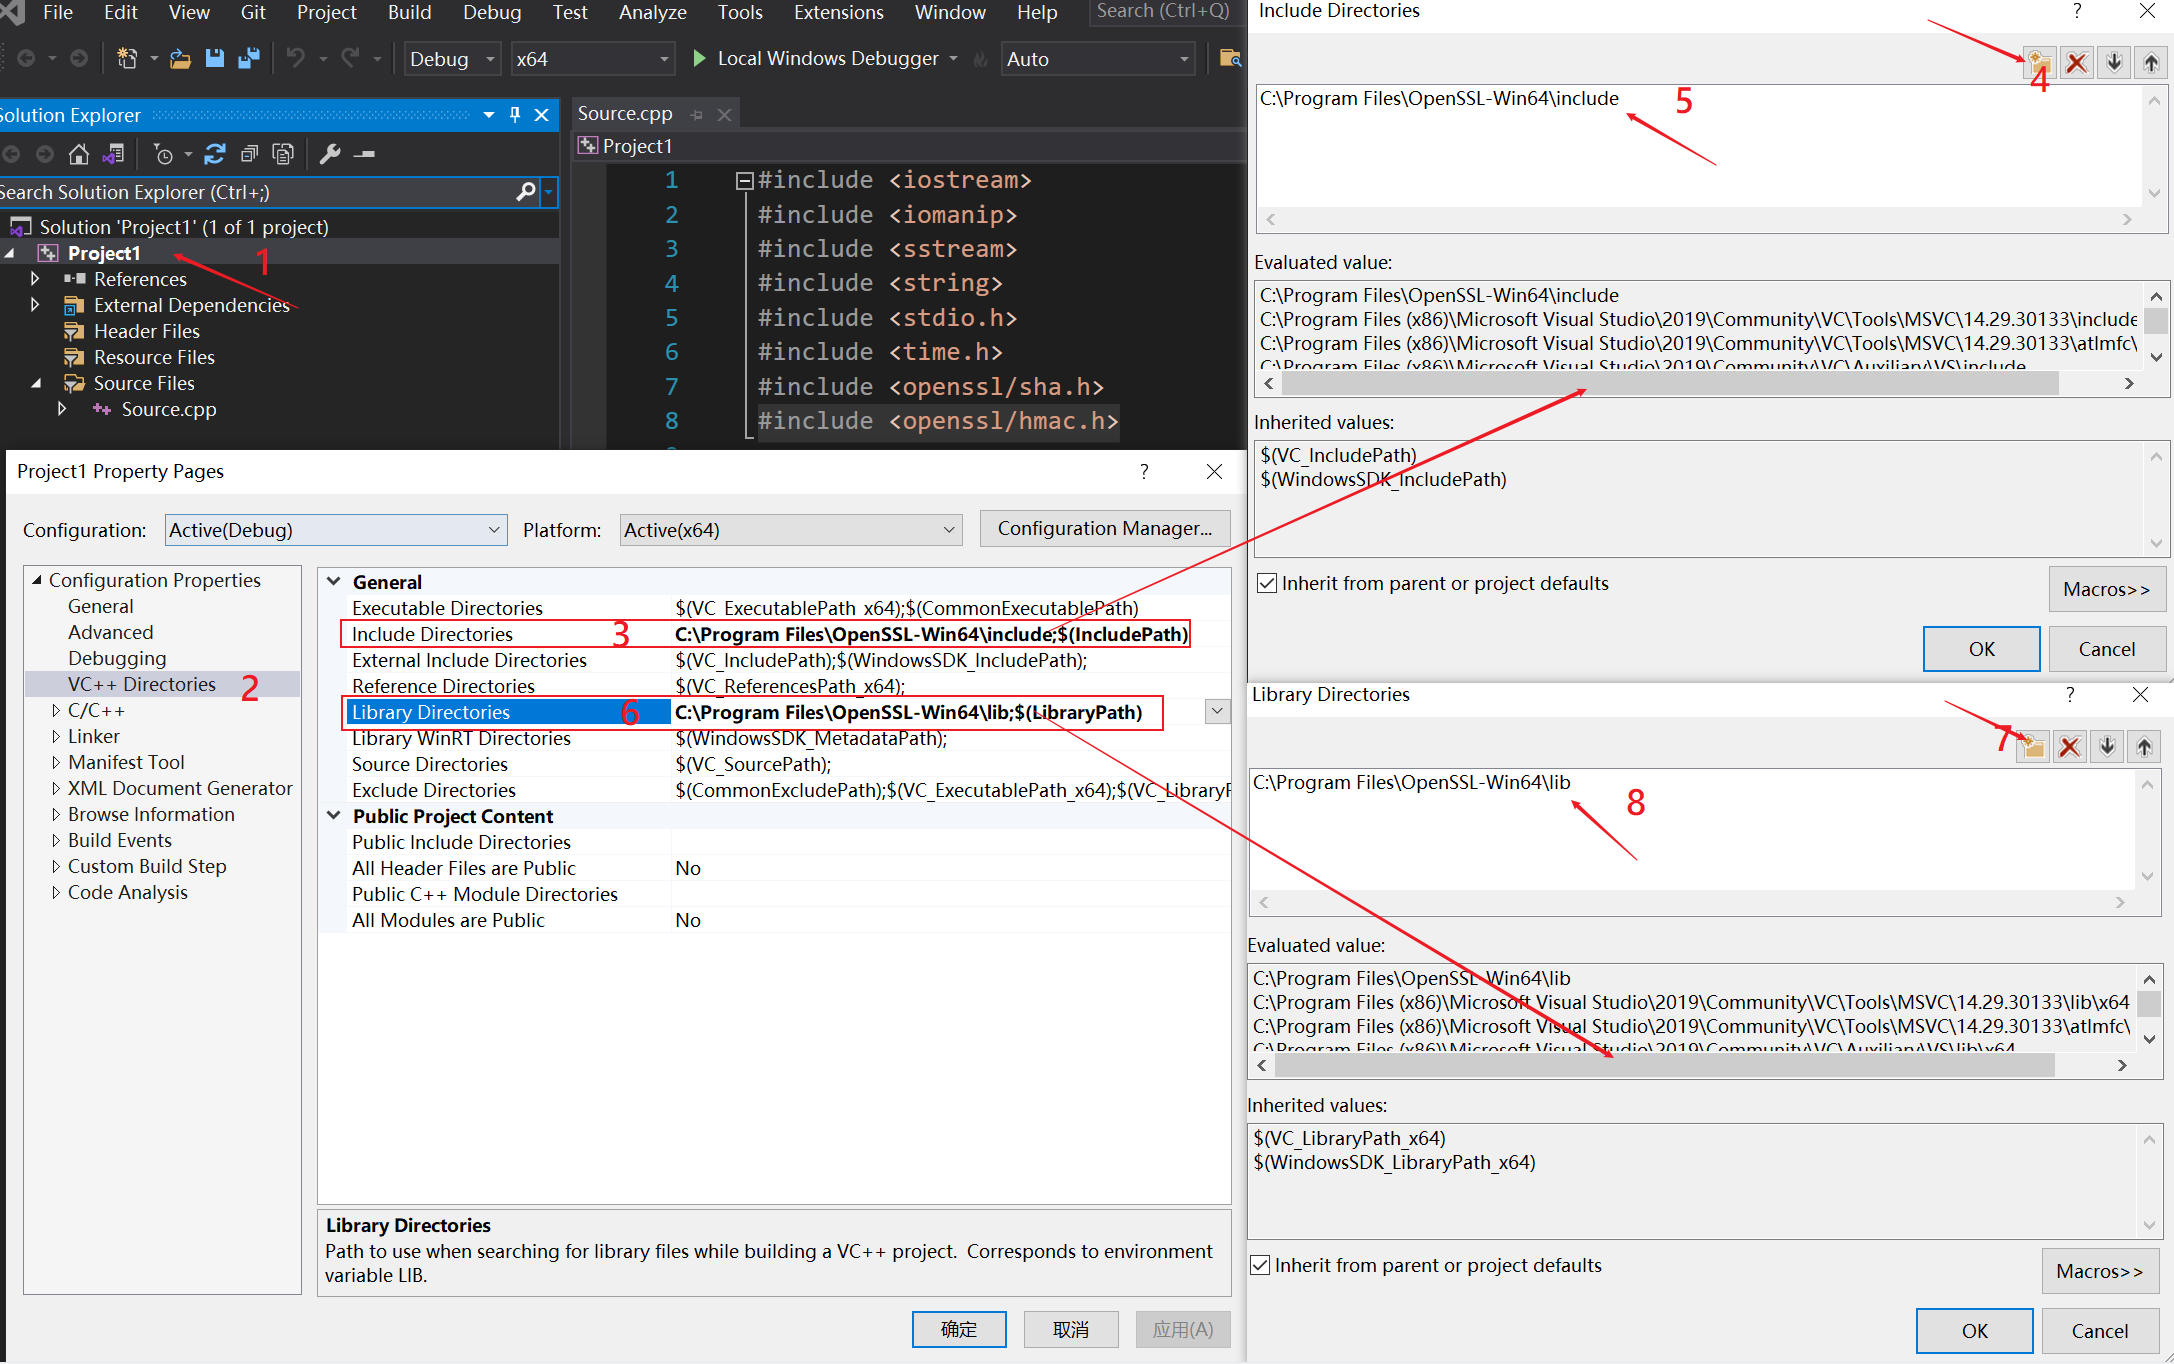This screenshot has height=1364, width=2174.
Task: Click OK in Include Directories dialog
Action: pos(1981,649)
